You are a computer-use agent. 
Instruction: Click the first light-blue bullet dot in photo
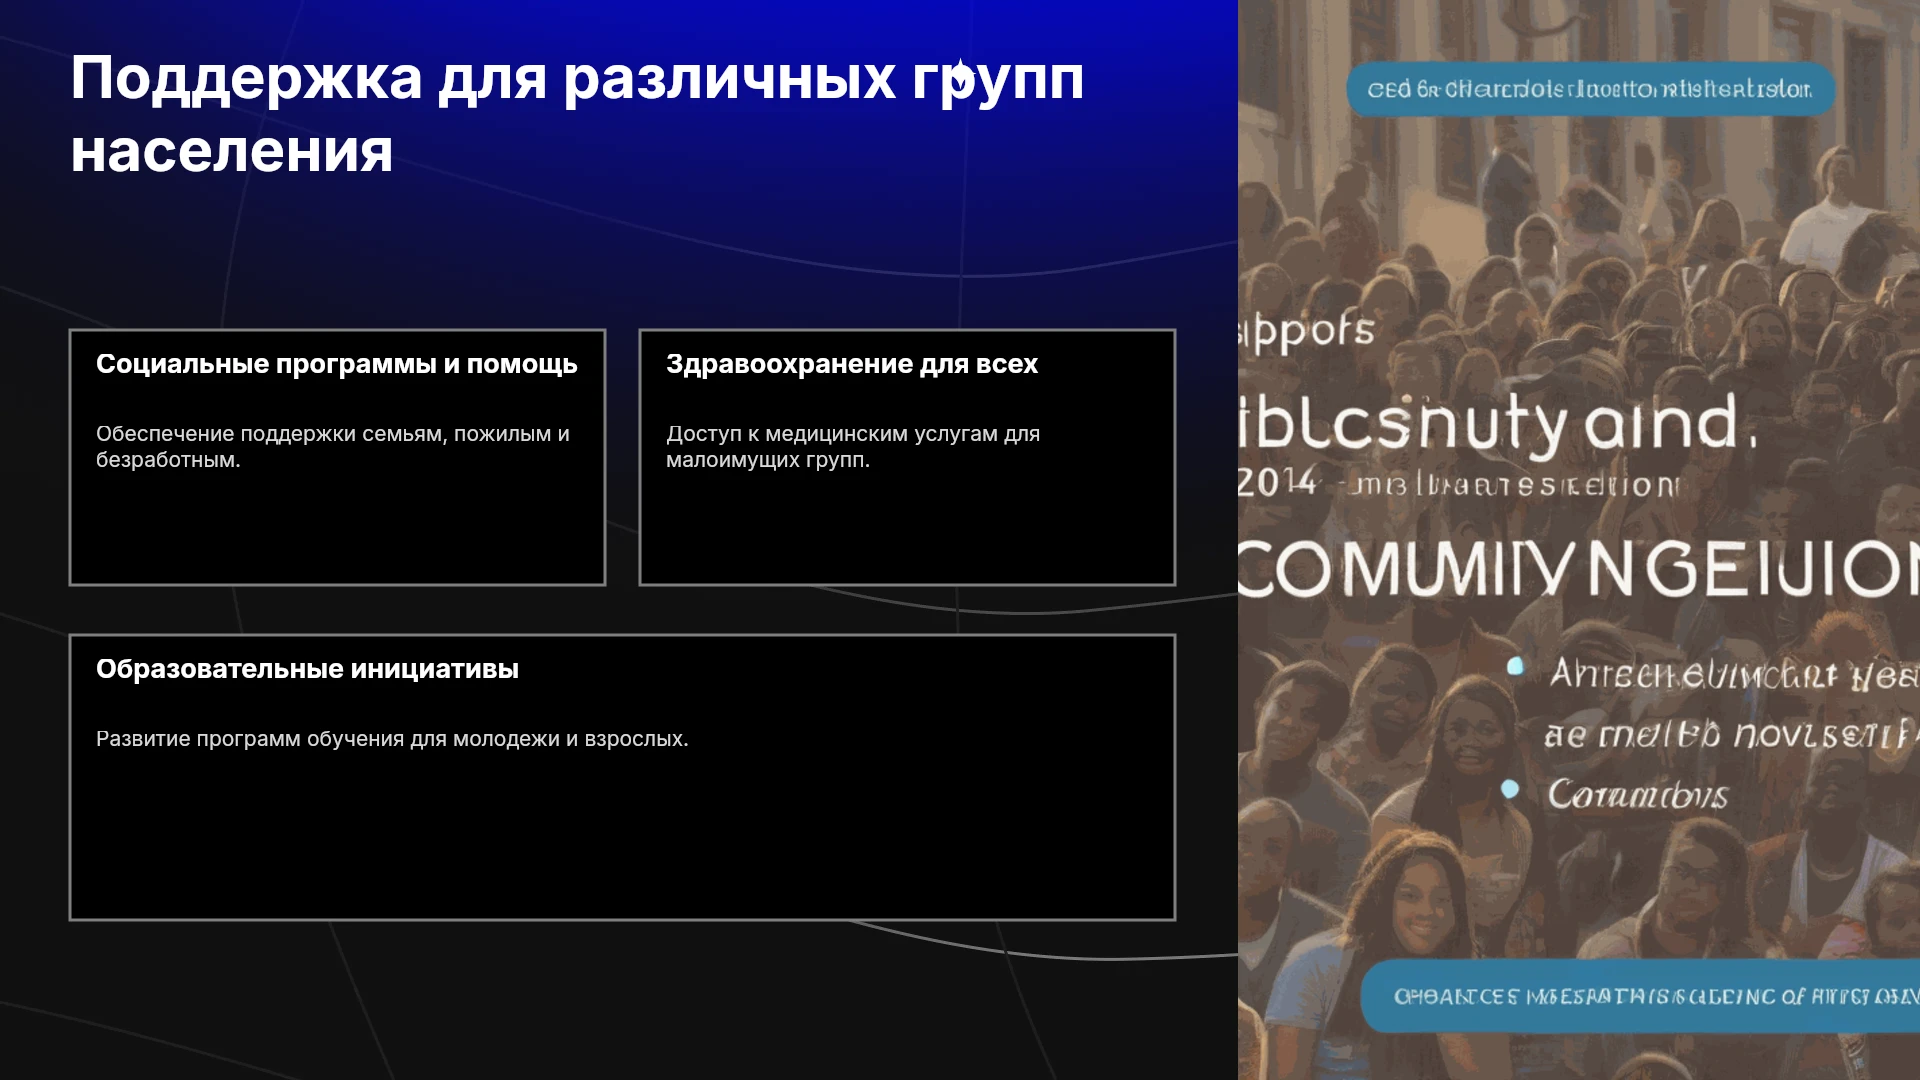pyautogui.click(x=1515, y=666)
